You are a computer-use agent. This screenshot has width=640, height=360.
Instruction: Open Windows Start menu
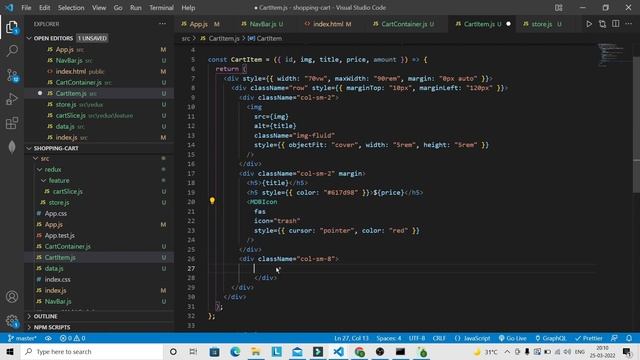(10, 352)
